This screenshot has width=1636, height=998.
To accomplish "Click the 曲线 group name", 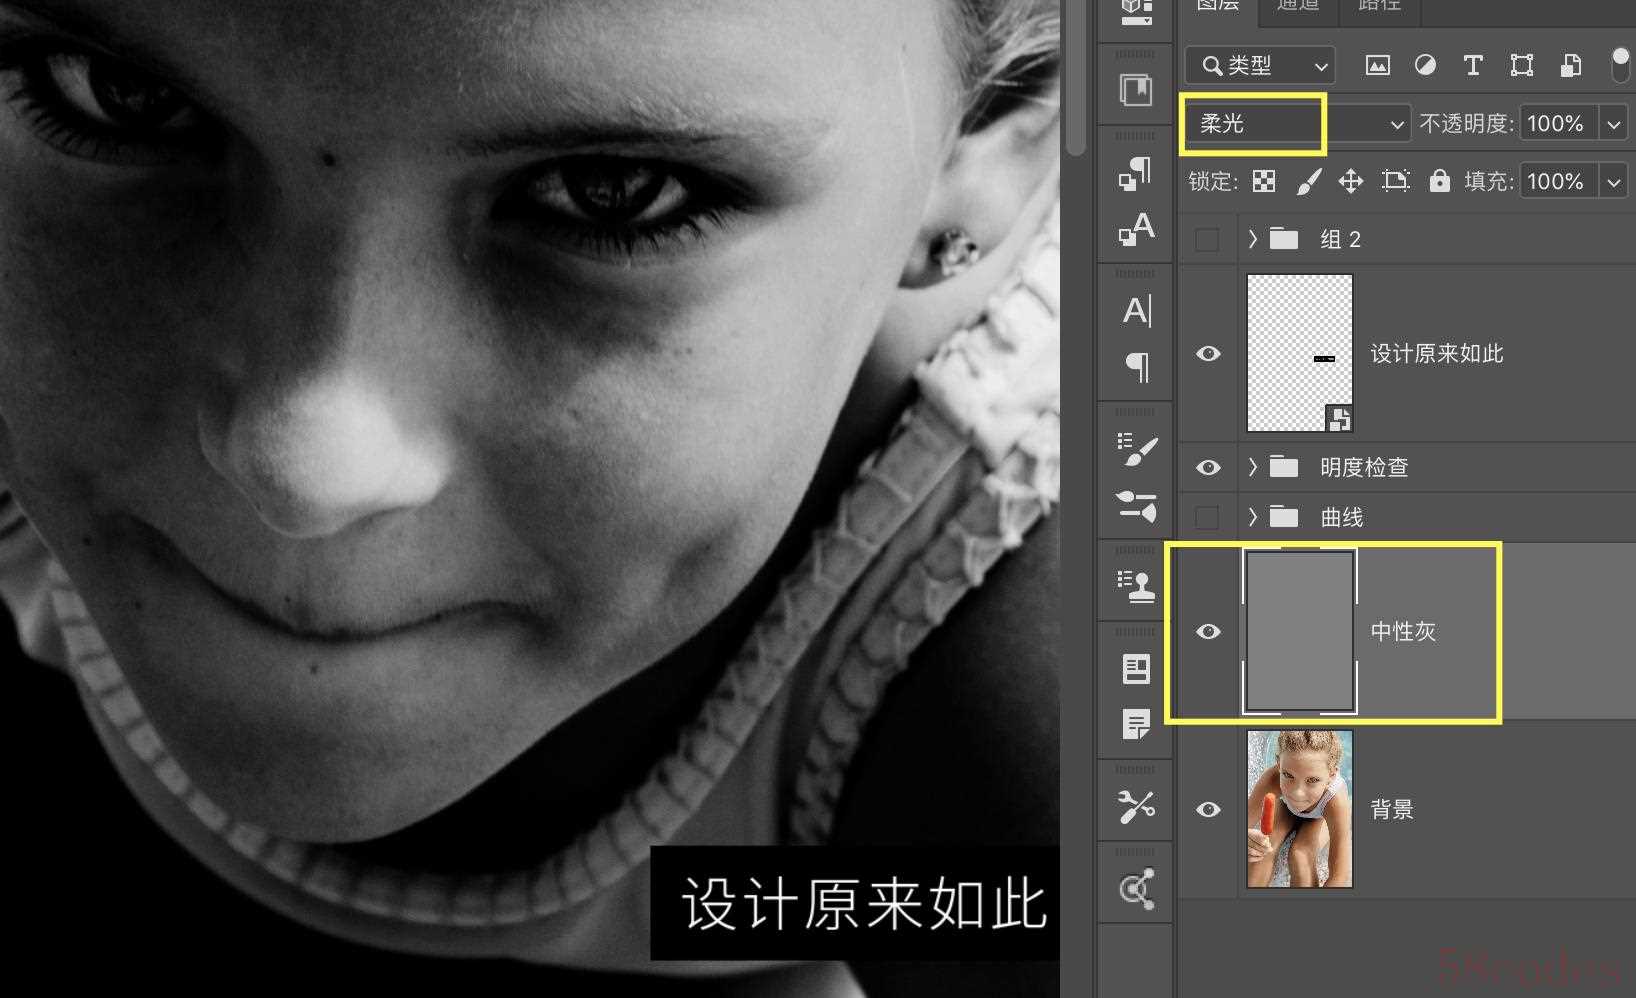I will pos(1342,517).
